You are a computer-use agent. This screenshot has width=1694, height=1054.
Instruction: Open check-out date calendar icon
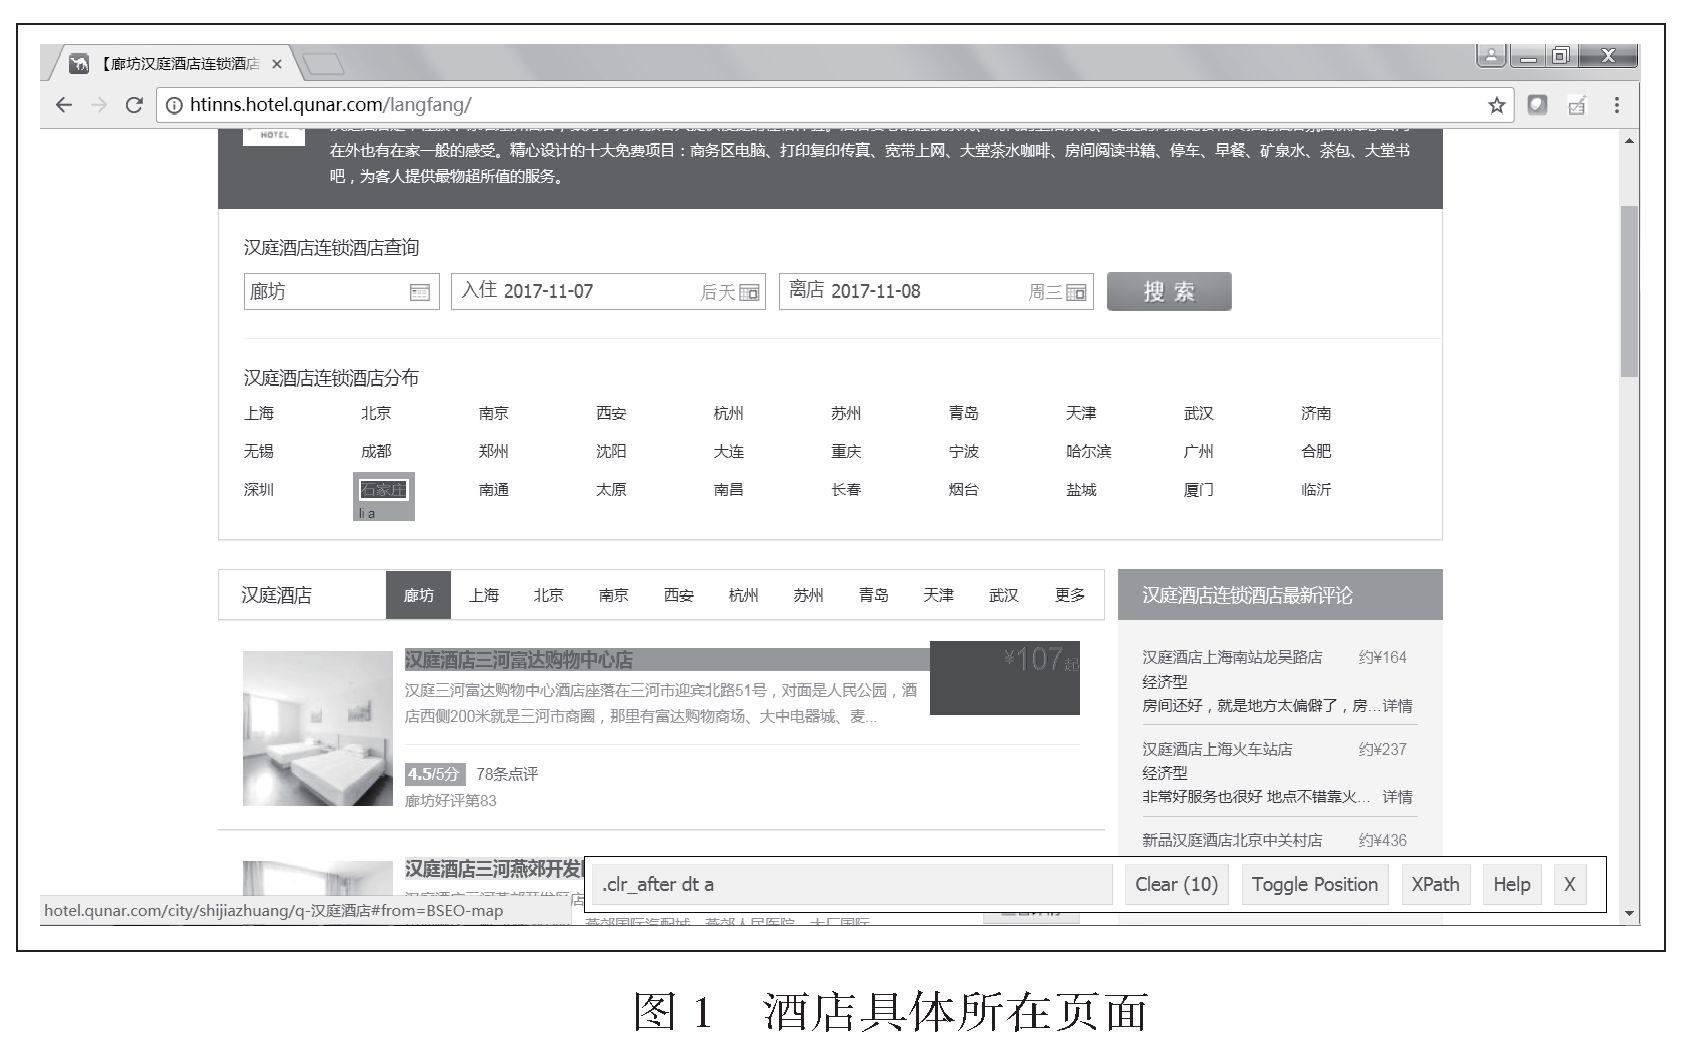click(x=1076, y=293)
